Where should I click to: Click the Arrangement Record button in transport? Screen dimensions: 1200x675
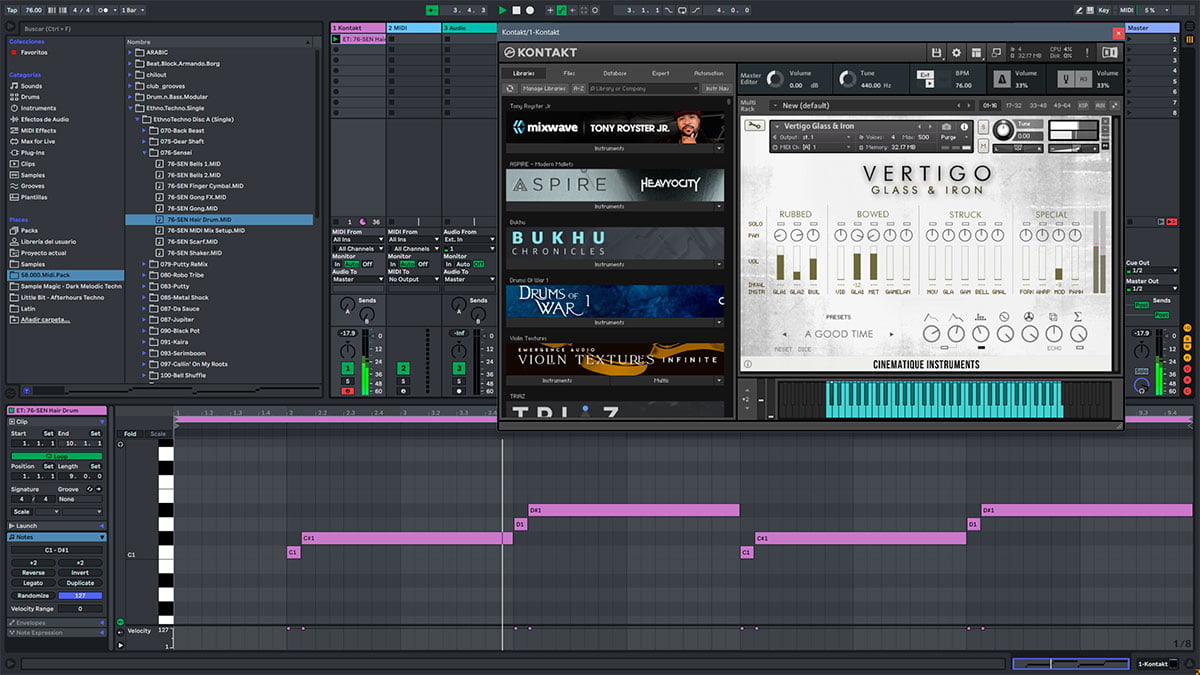528,10
